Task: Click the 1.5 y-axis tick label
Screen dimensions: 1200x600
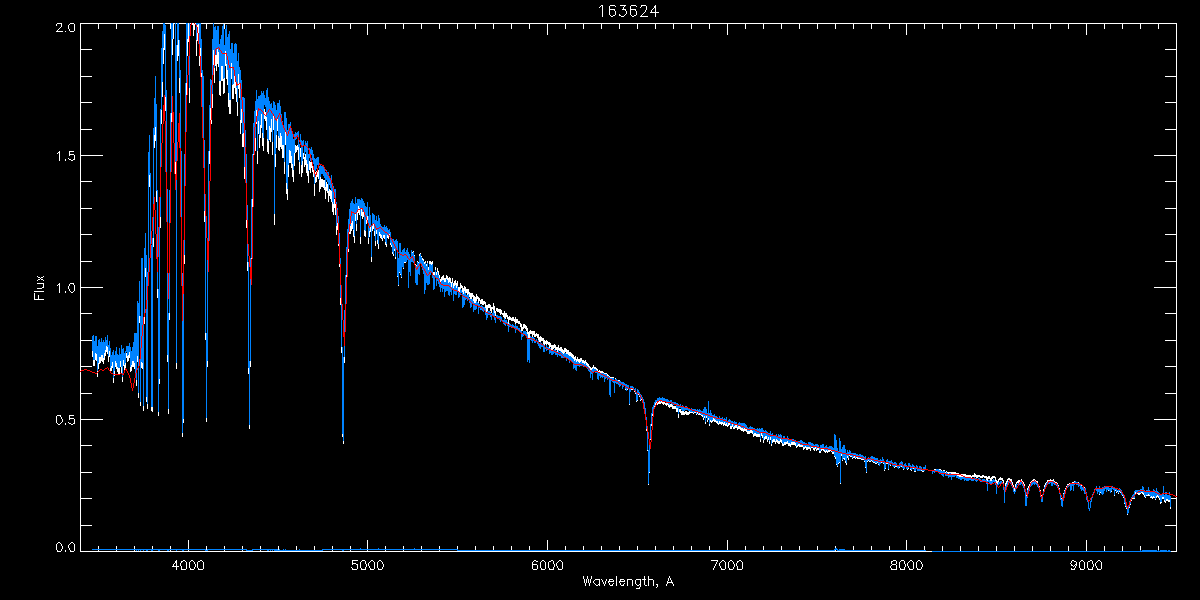Action: point(64,157)
